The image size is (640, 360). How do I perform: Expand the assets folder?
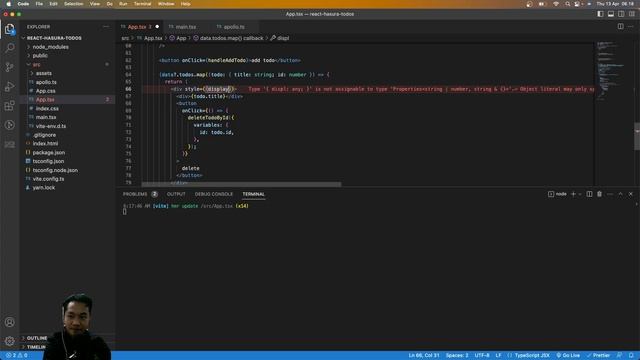(44, 73)
